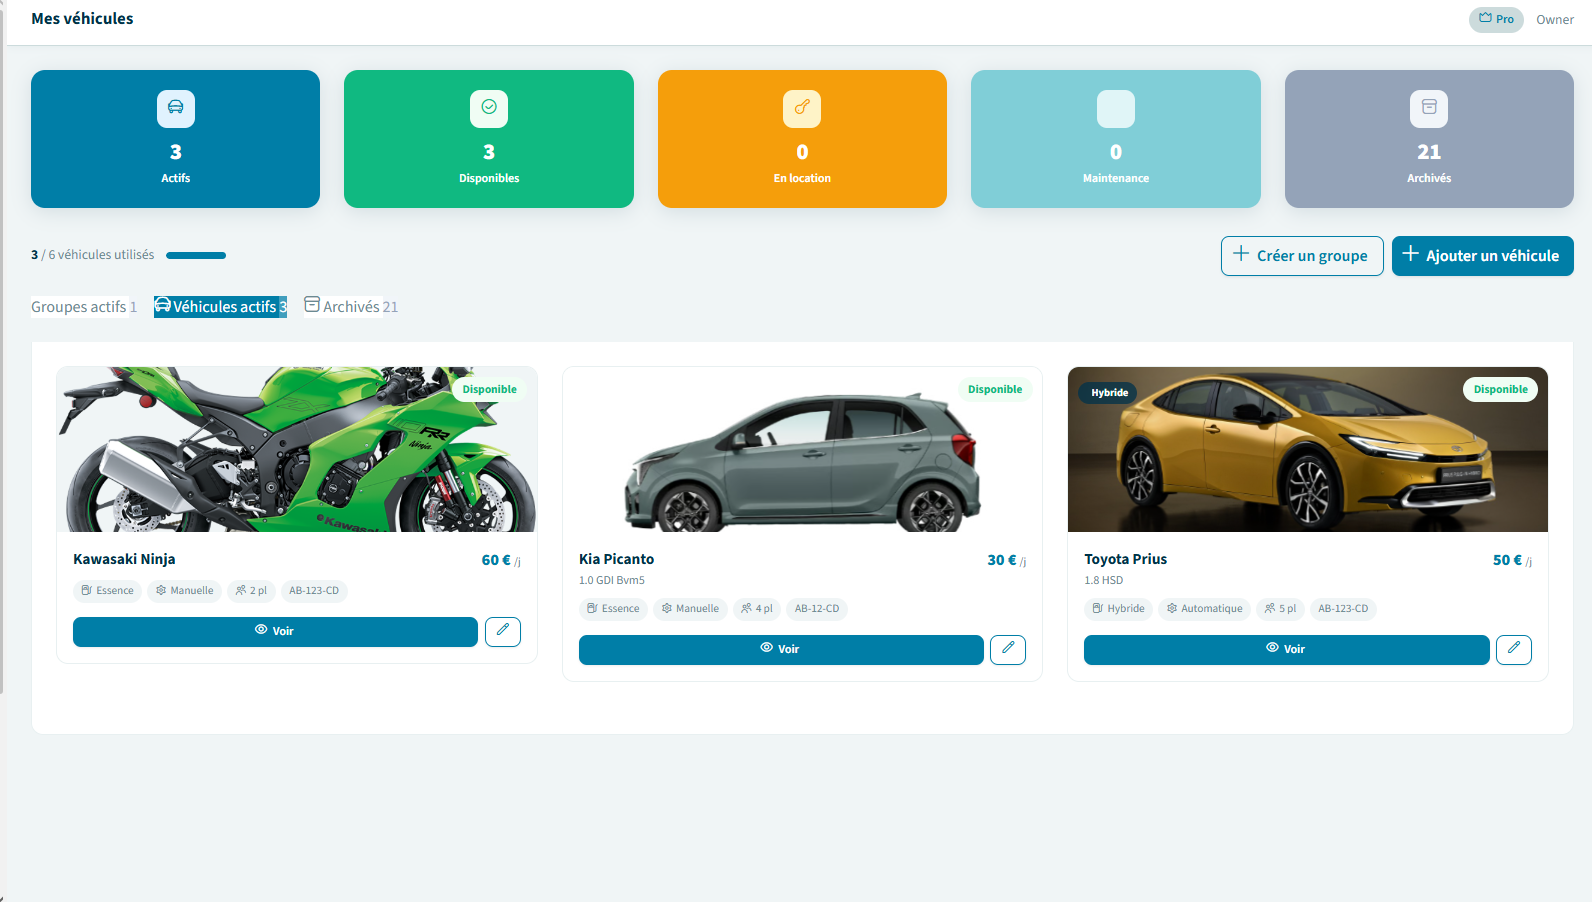
Task: Click the Disponible badge on Kia Picanto
Action: tap(995, 389)
